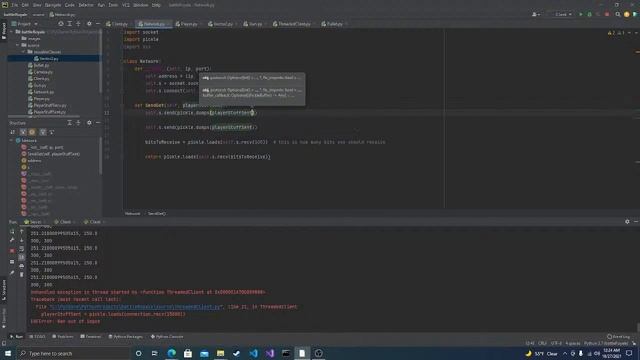
Task: Open the VCS menu
Action: (x=126, y=5)
